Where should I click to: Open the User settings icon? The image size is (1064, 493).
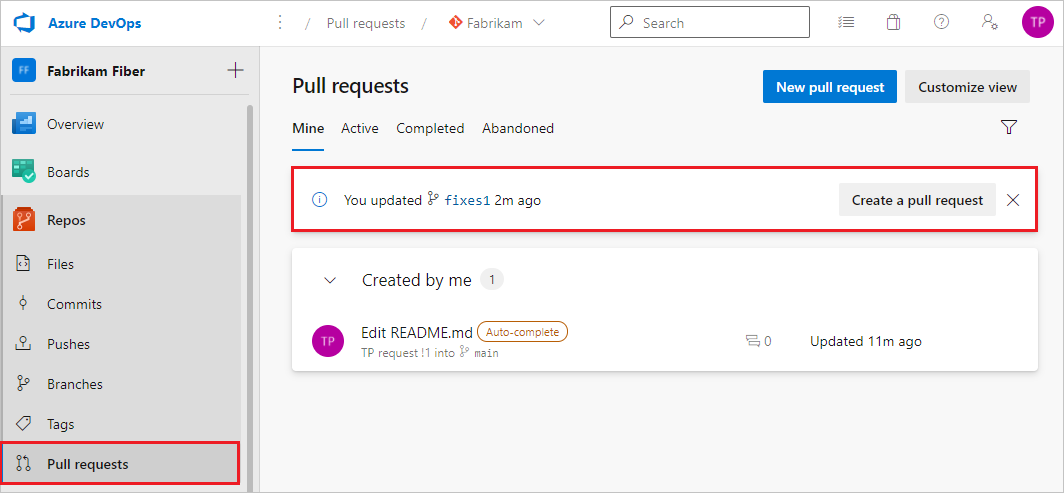(989, 22)
